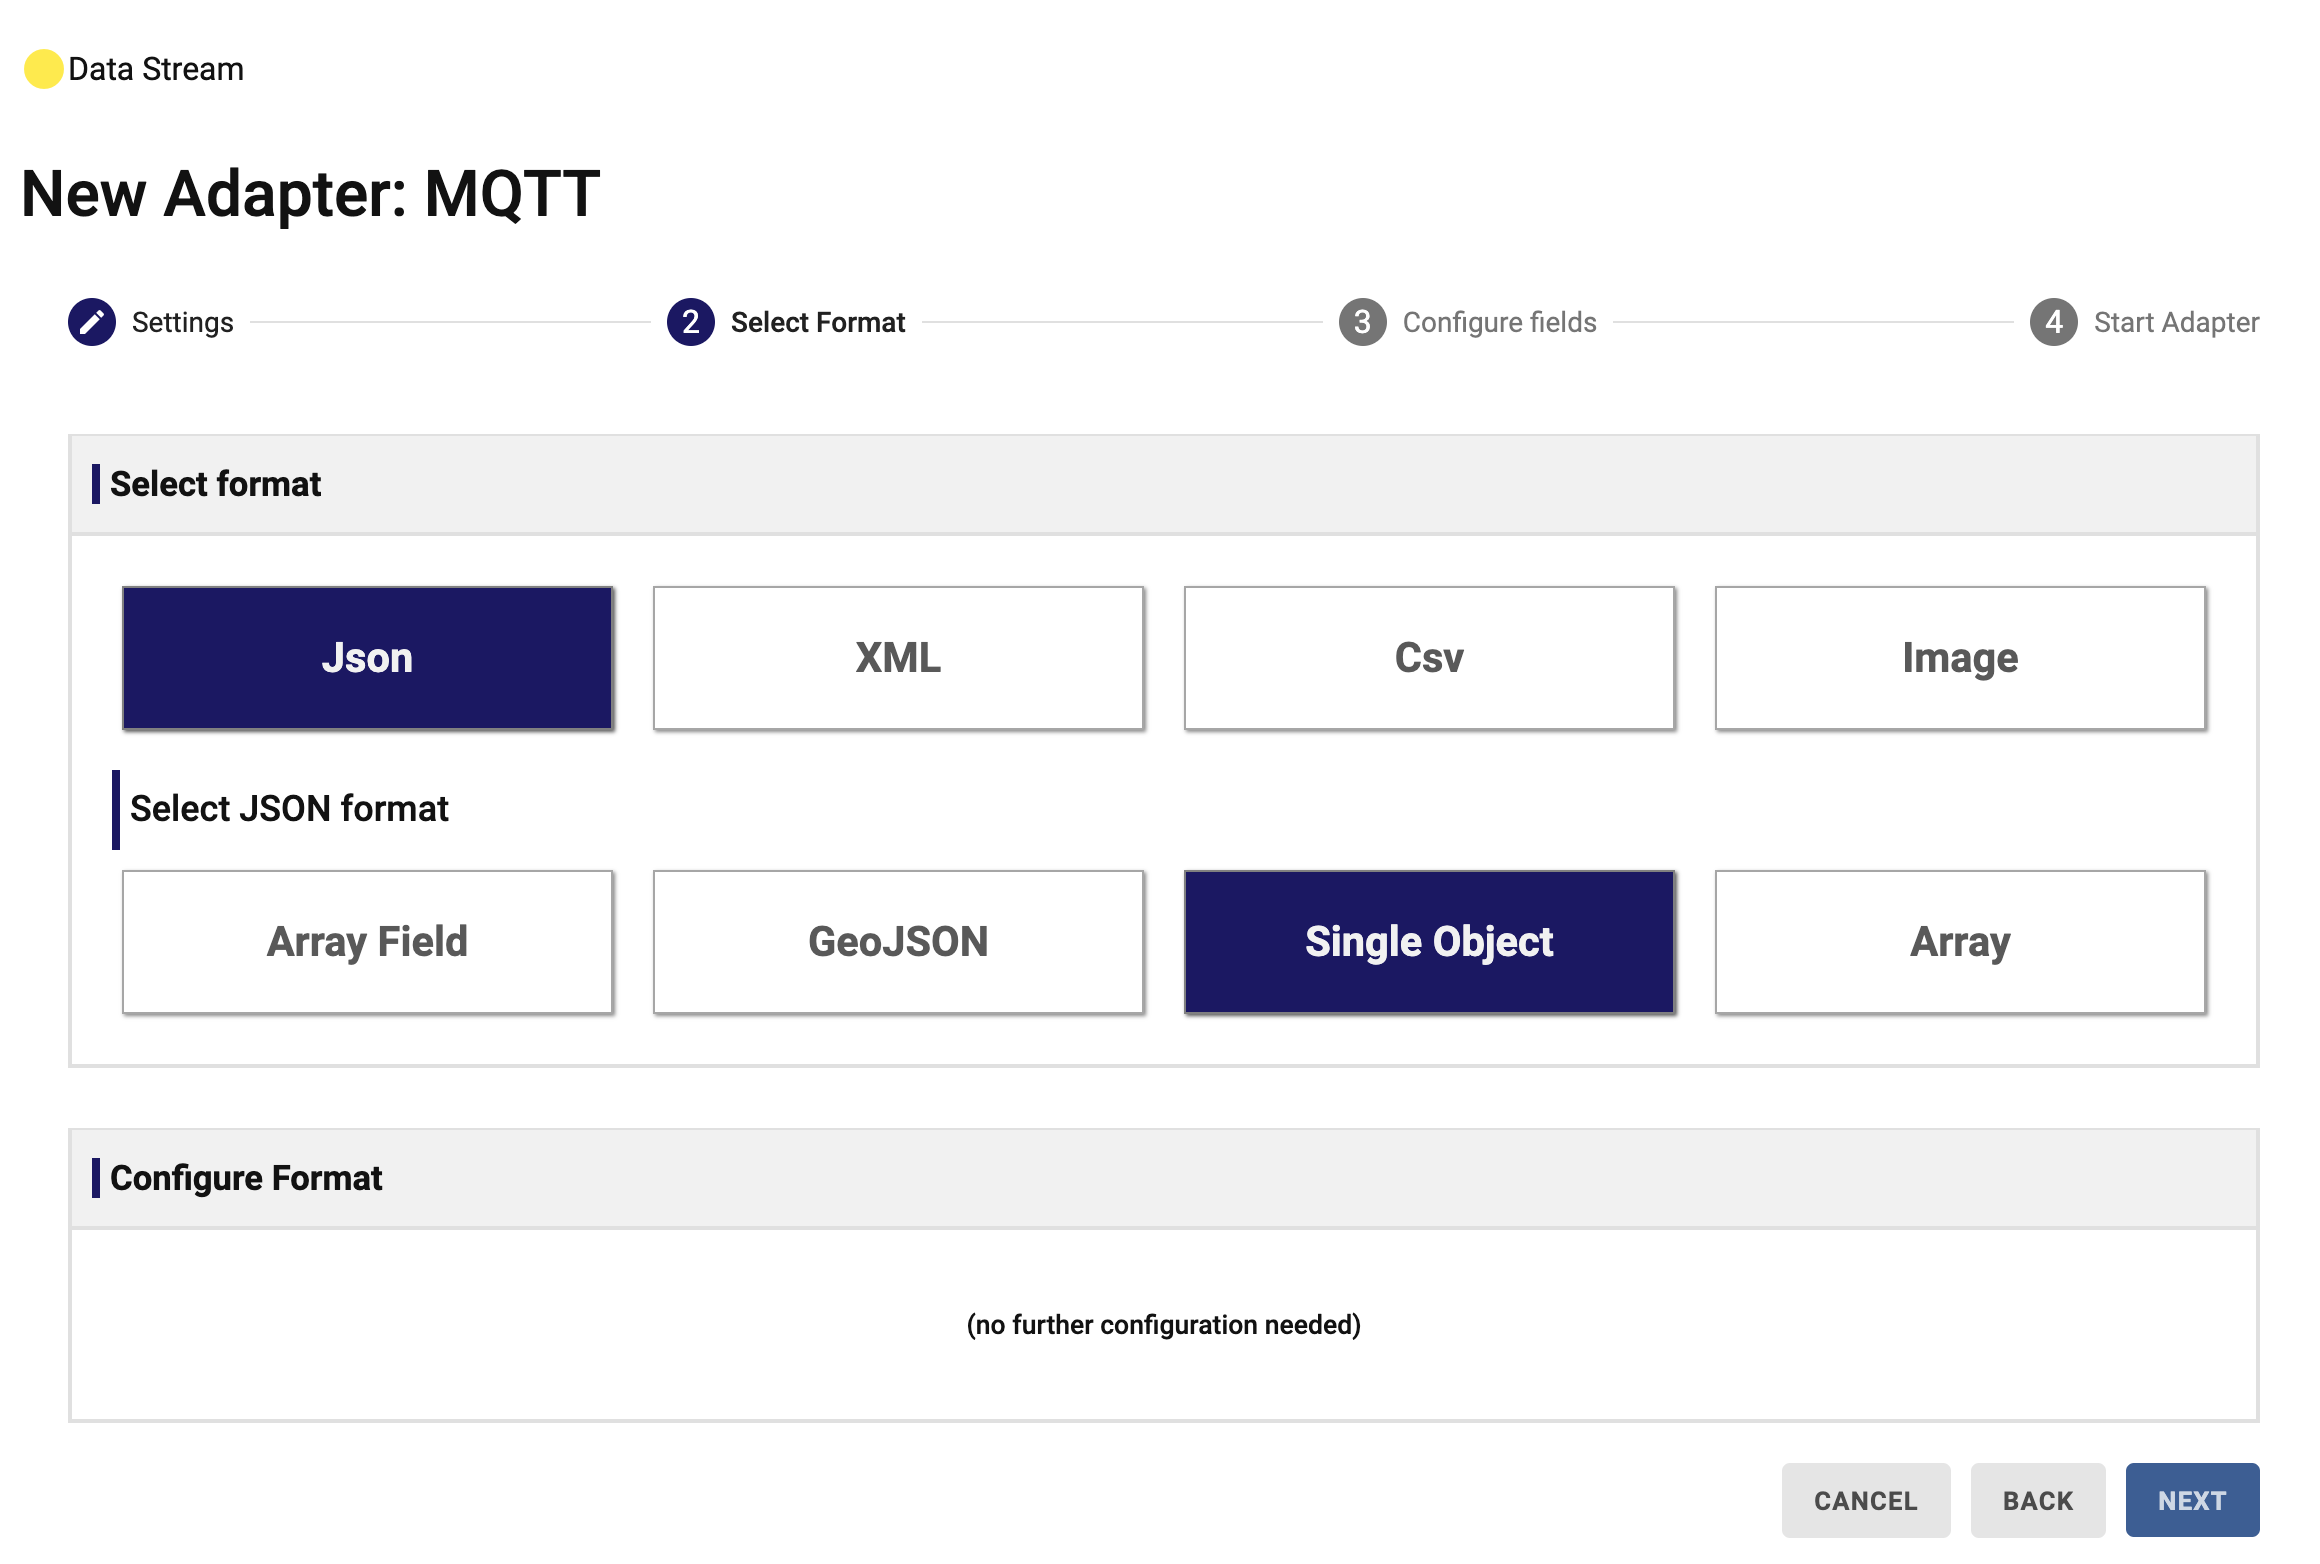The height and width of the screenshot is (1564, 2320).
Task: Choose the Csv format option
Action: coord(1429,658)
